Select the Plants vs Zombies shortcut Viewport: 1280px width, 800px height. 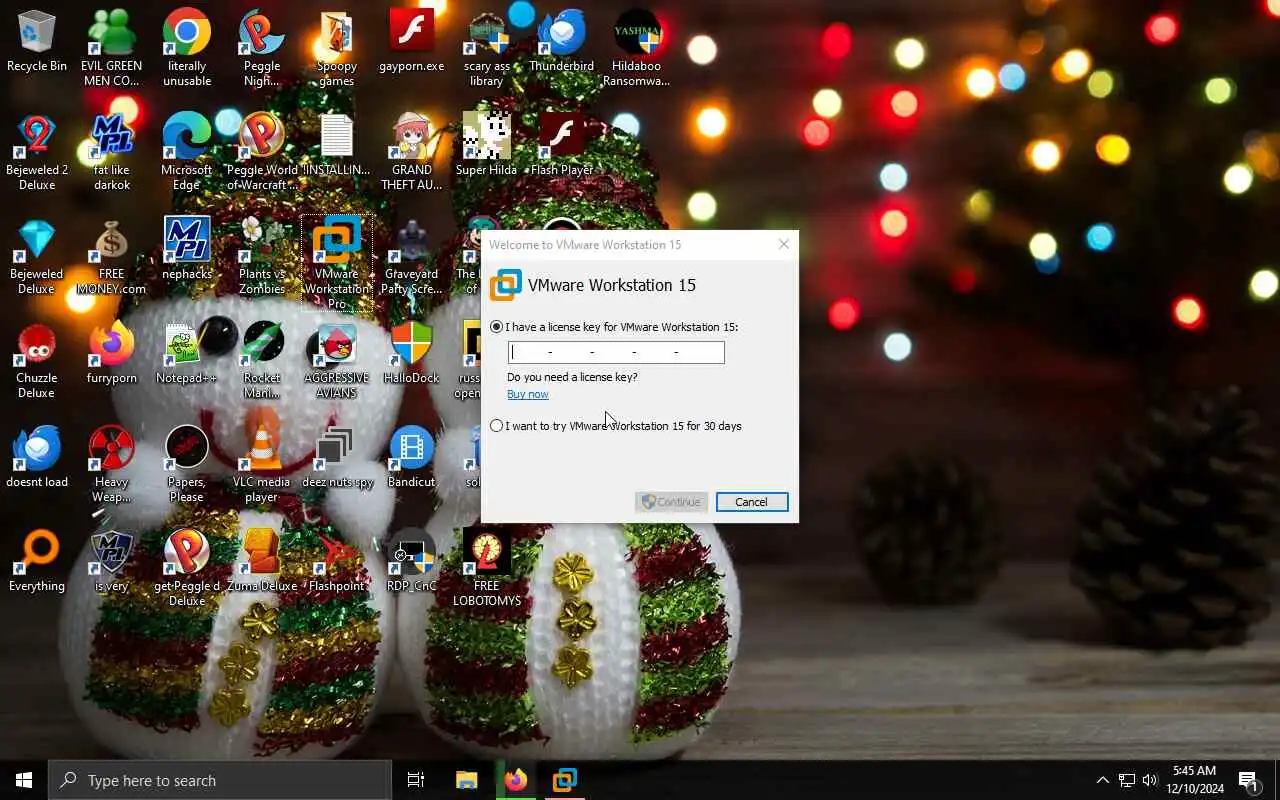[262, 256]
